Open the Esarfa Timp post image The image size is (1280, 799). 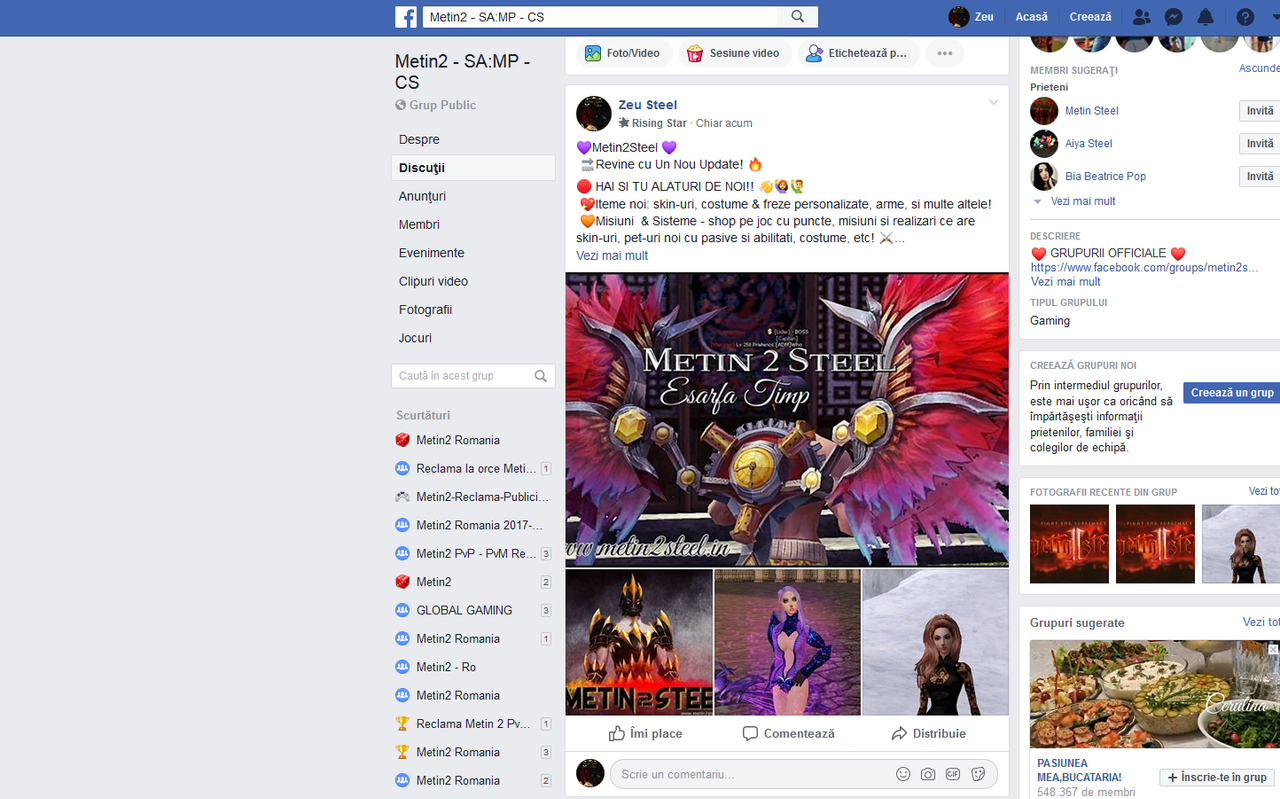787,418
